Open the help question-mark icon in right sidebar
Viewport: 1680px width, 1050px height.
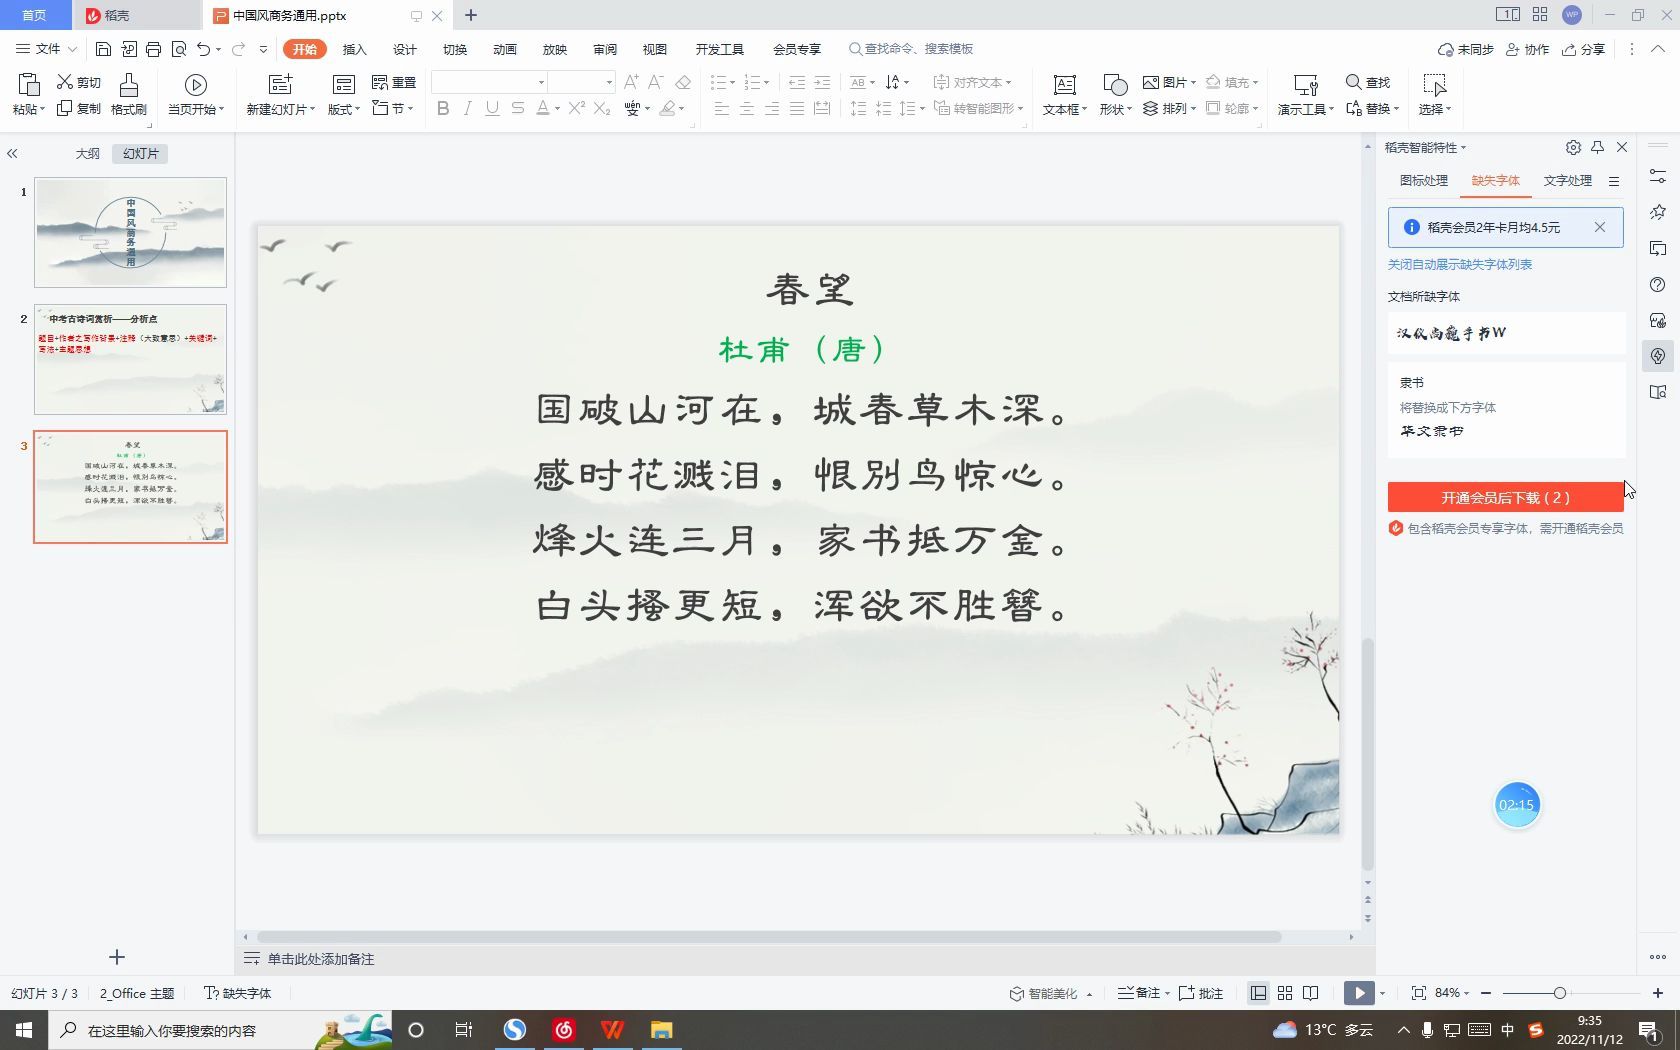click(x=1658, y=285)
